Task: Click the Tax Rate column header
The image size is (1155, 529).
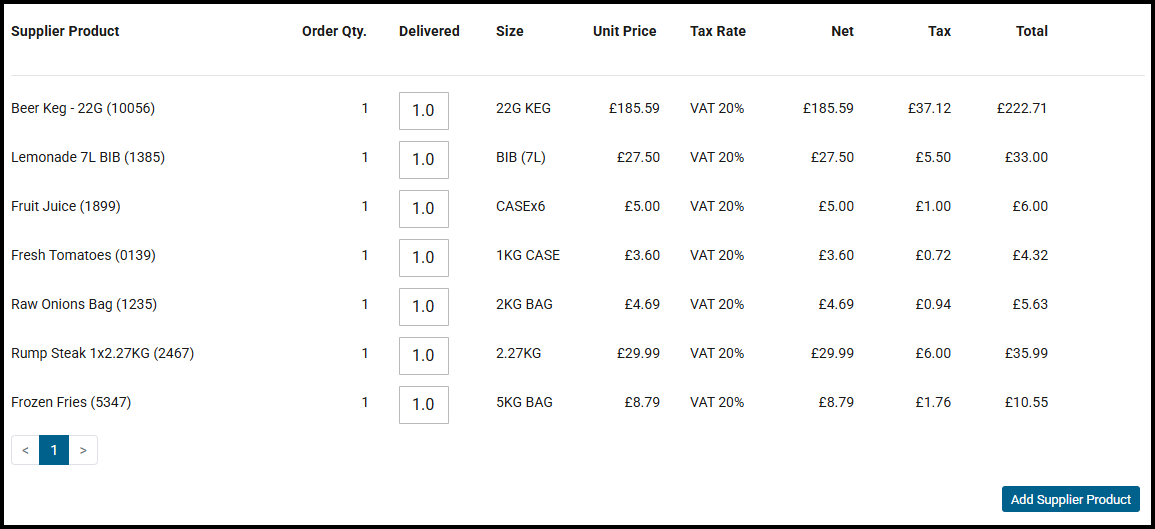Action: (x=718, y=31)
